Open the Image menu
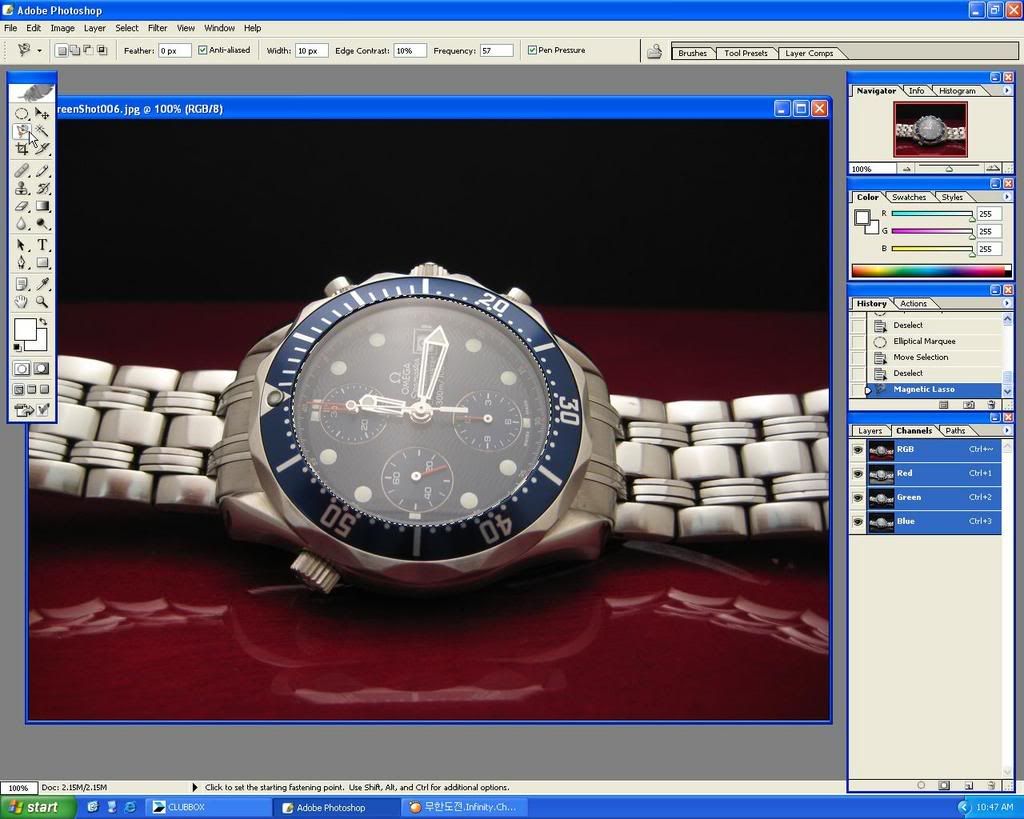Screen dimensions: 1024x819 pos(63,28)
